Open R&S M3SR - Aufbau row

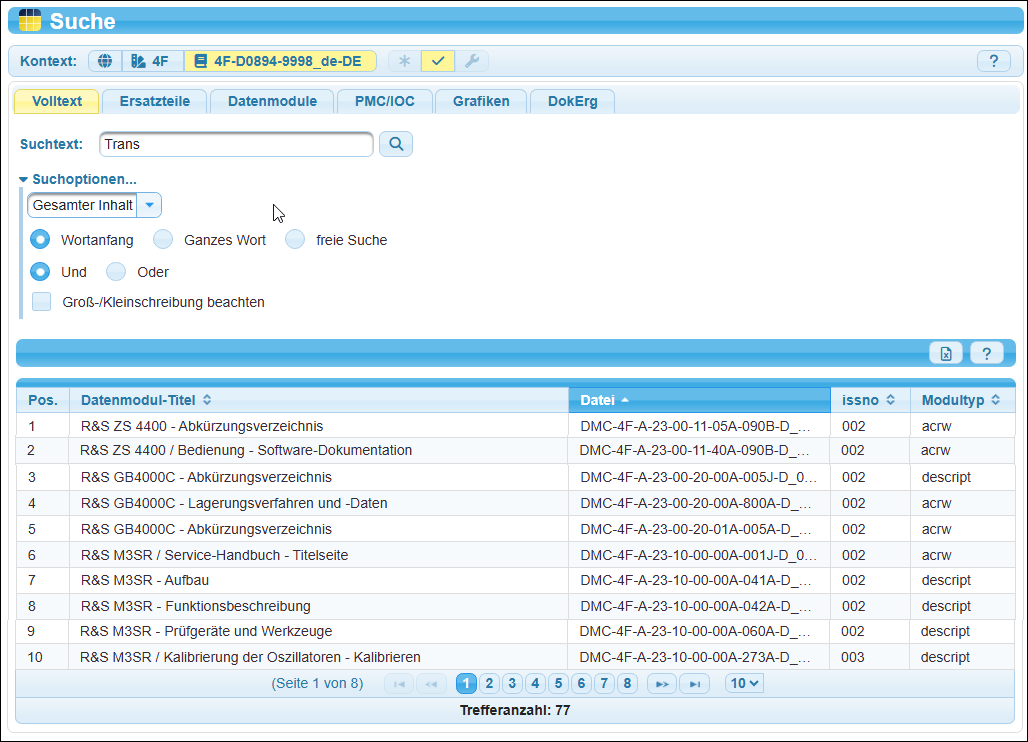pyautogui.click(x=515, y=580)
